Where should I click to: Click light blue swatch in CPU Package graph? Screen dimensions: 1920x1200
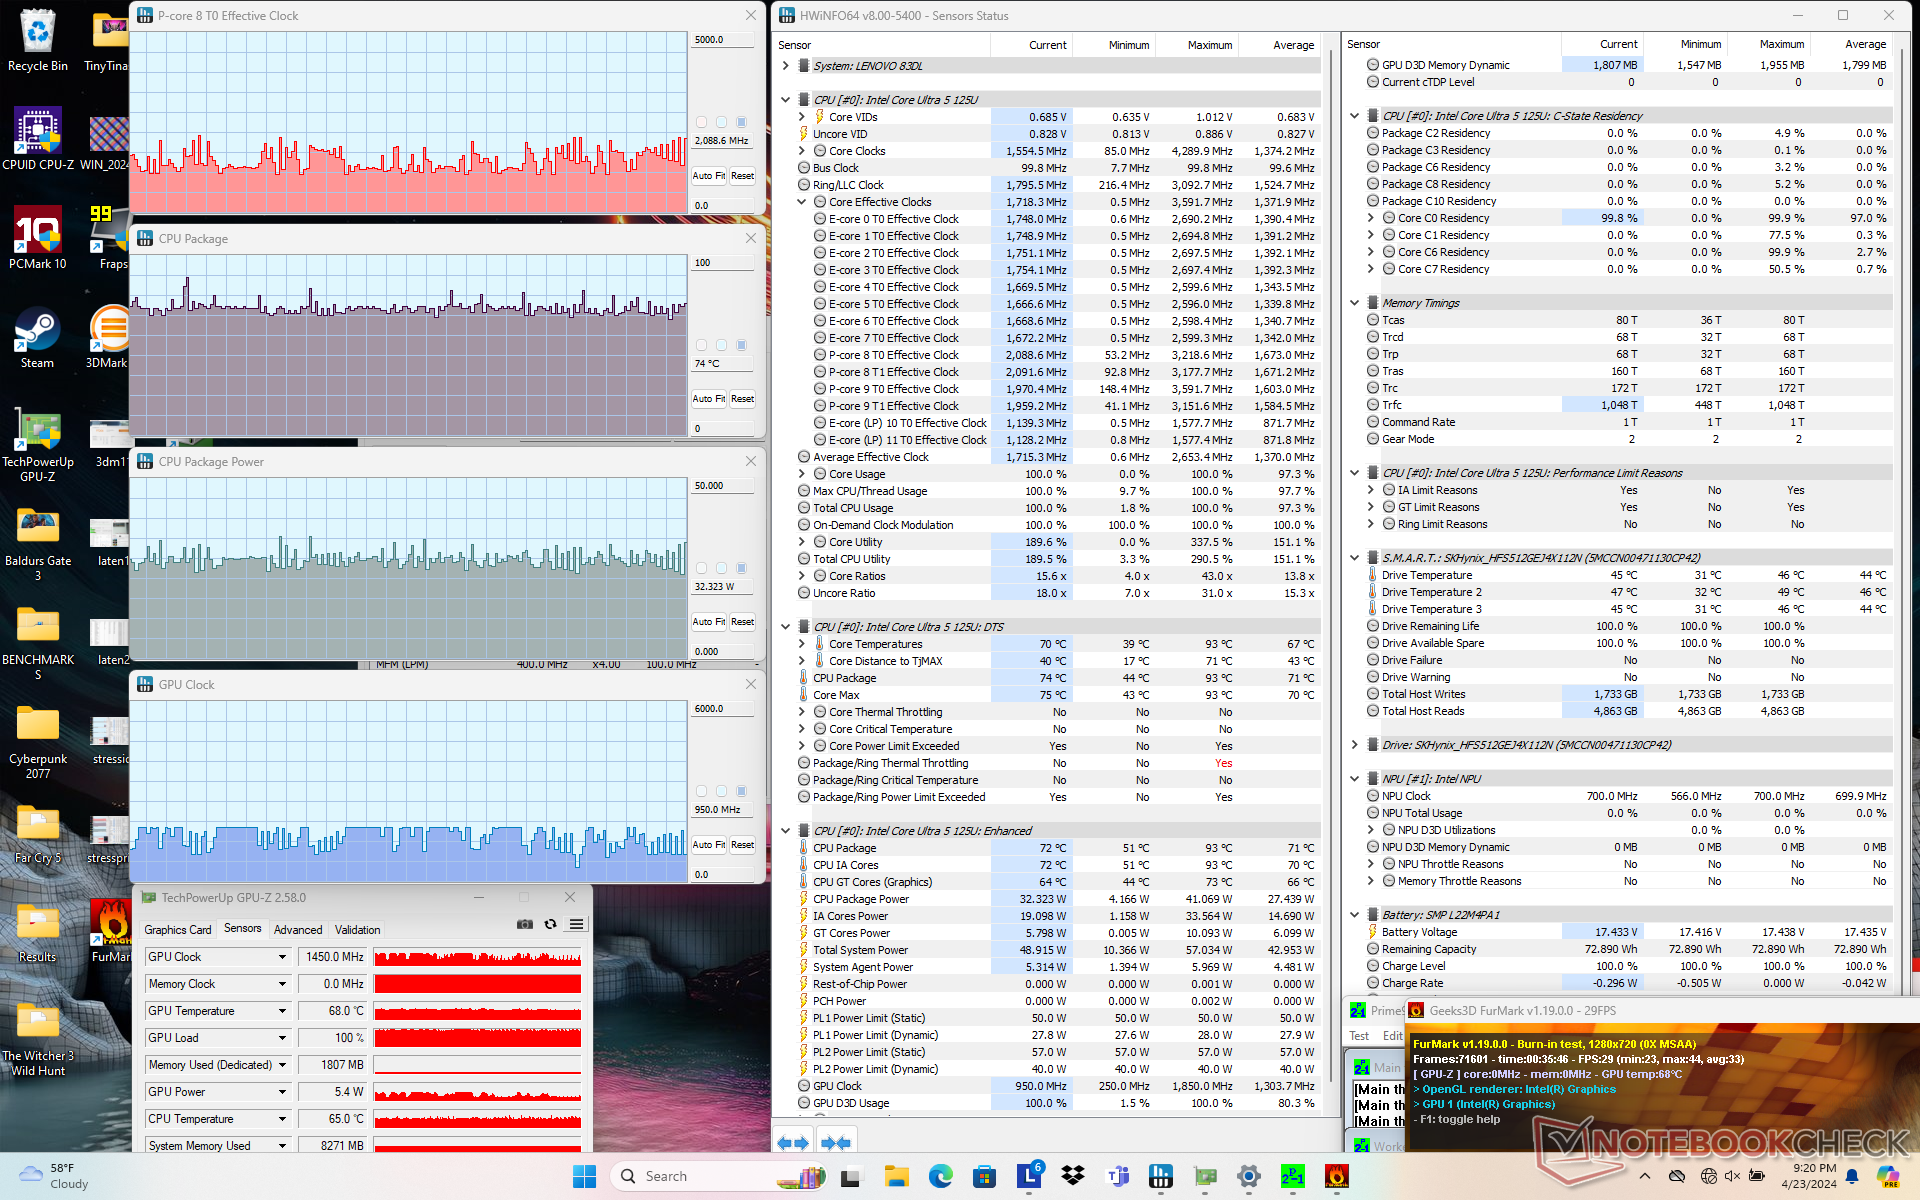[721, 345]
